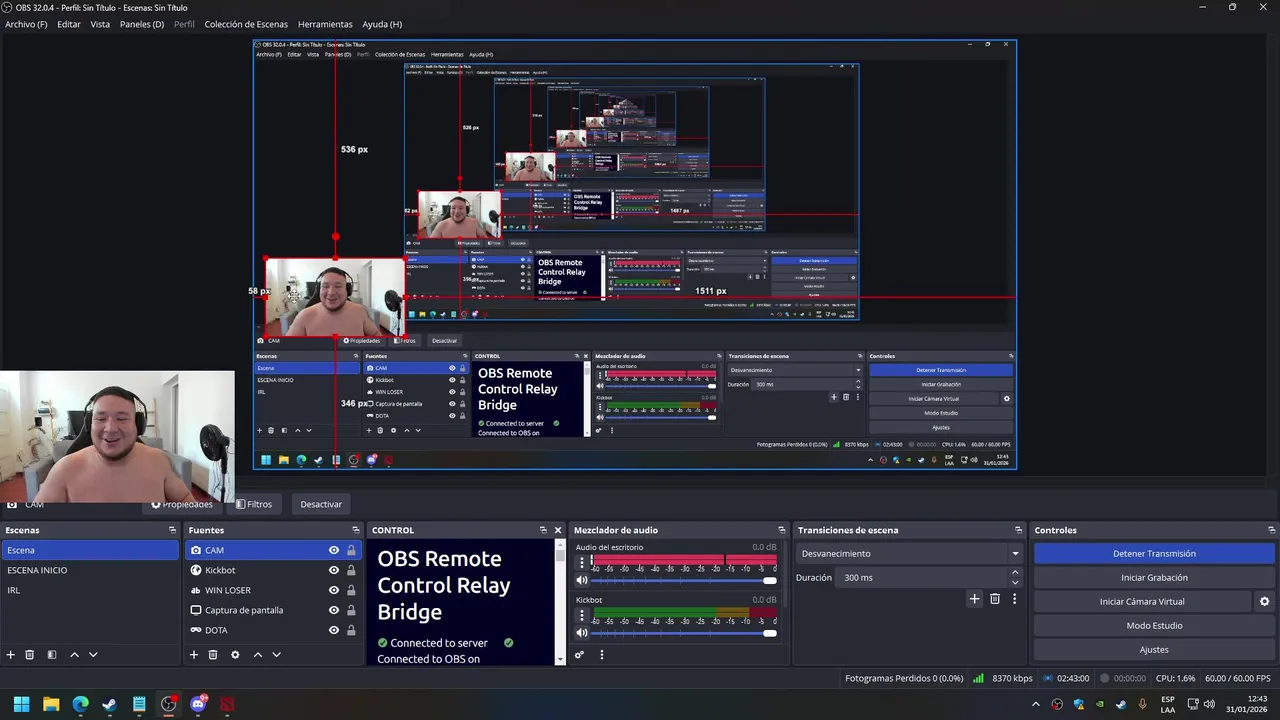1280x720 pixels.
Task: Hide the DOTA source
Action: (334, 630)
